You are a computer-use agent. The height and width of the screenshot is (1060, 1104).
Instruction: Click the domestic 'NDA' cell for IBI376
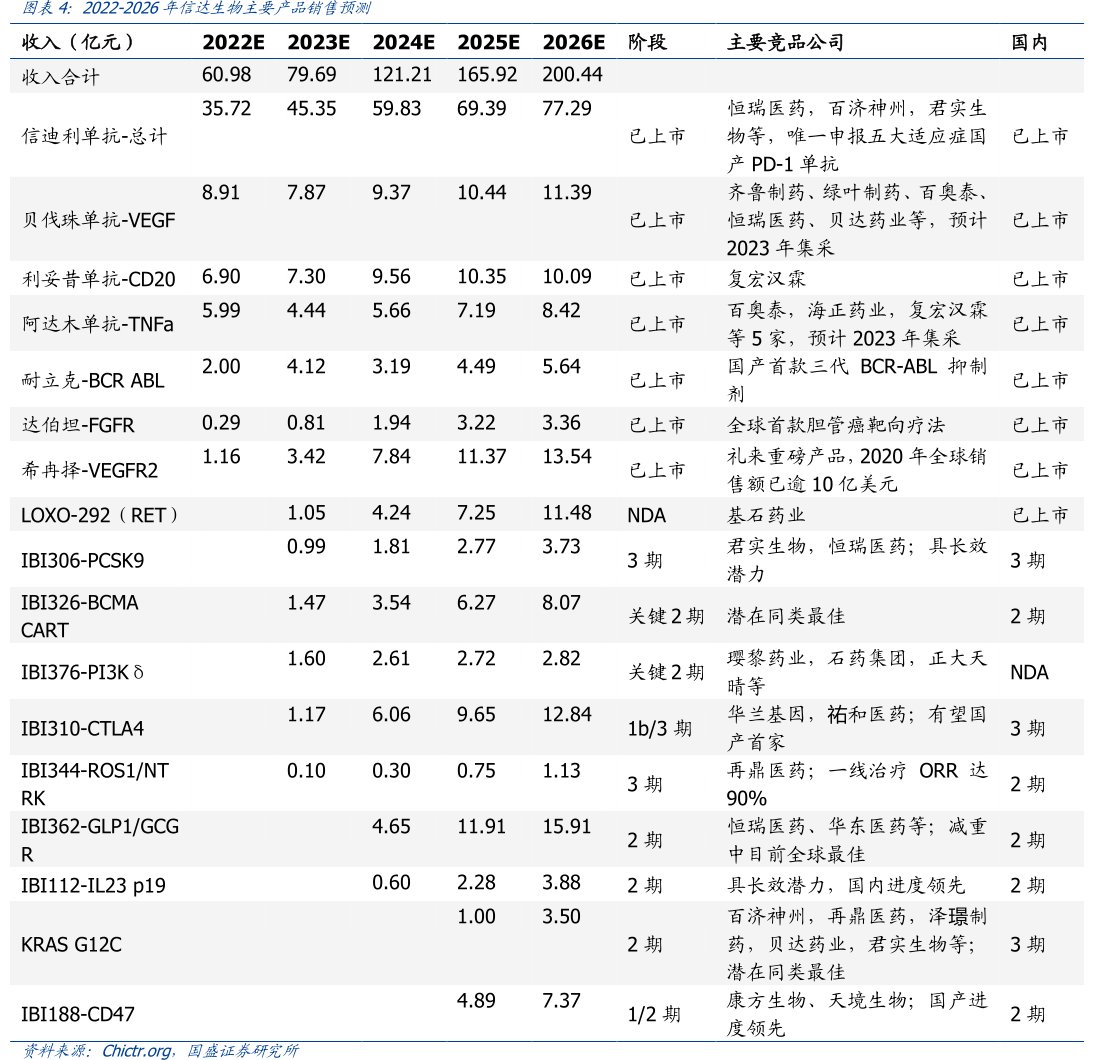coord(1029,673)
